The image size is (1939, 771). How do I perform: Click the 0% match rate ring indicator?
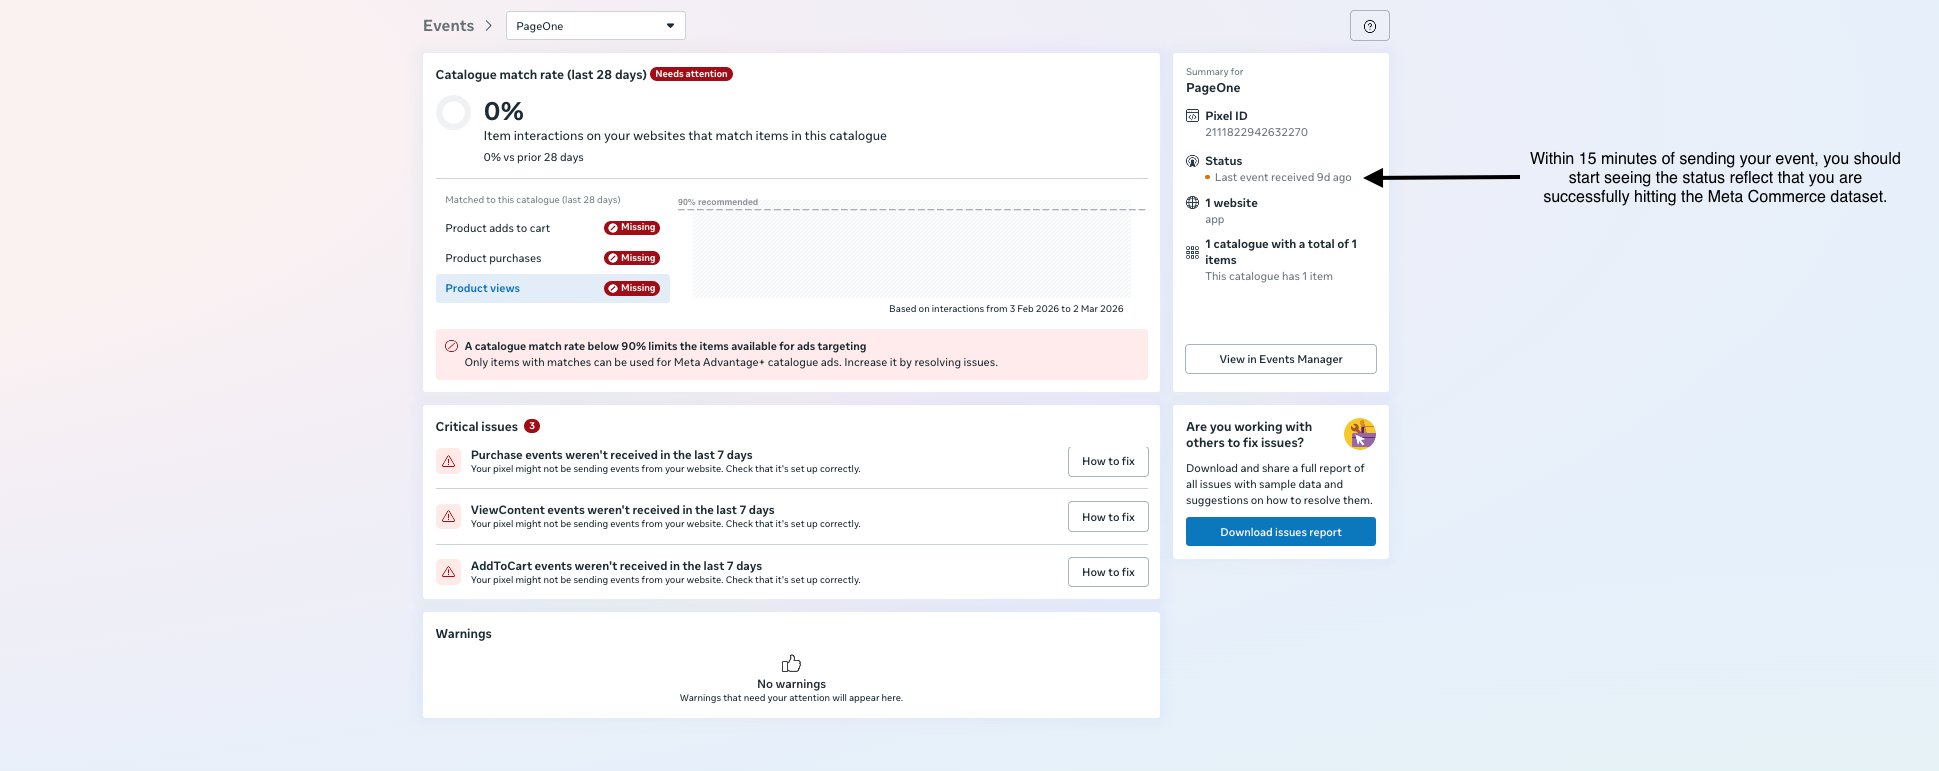coord(453,113)
